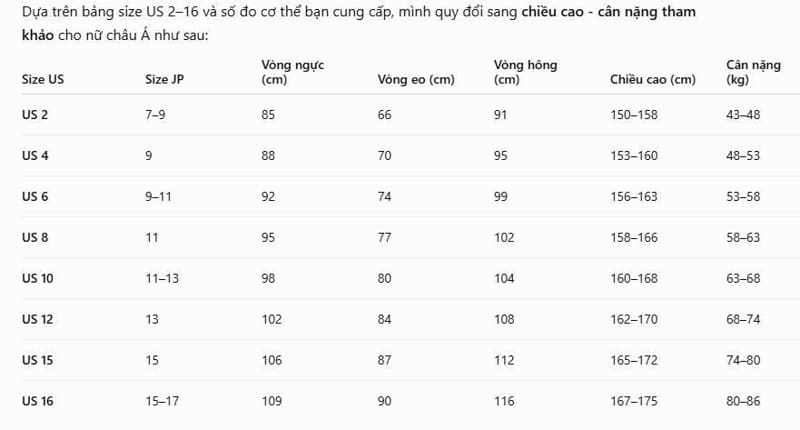Click the Vòng eo (cm) header
Screen dimensions: 800x430
[416, 80]
